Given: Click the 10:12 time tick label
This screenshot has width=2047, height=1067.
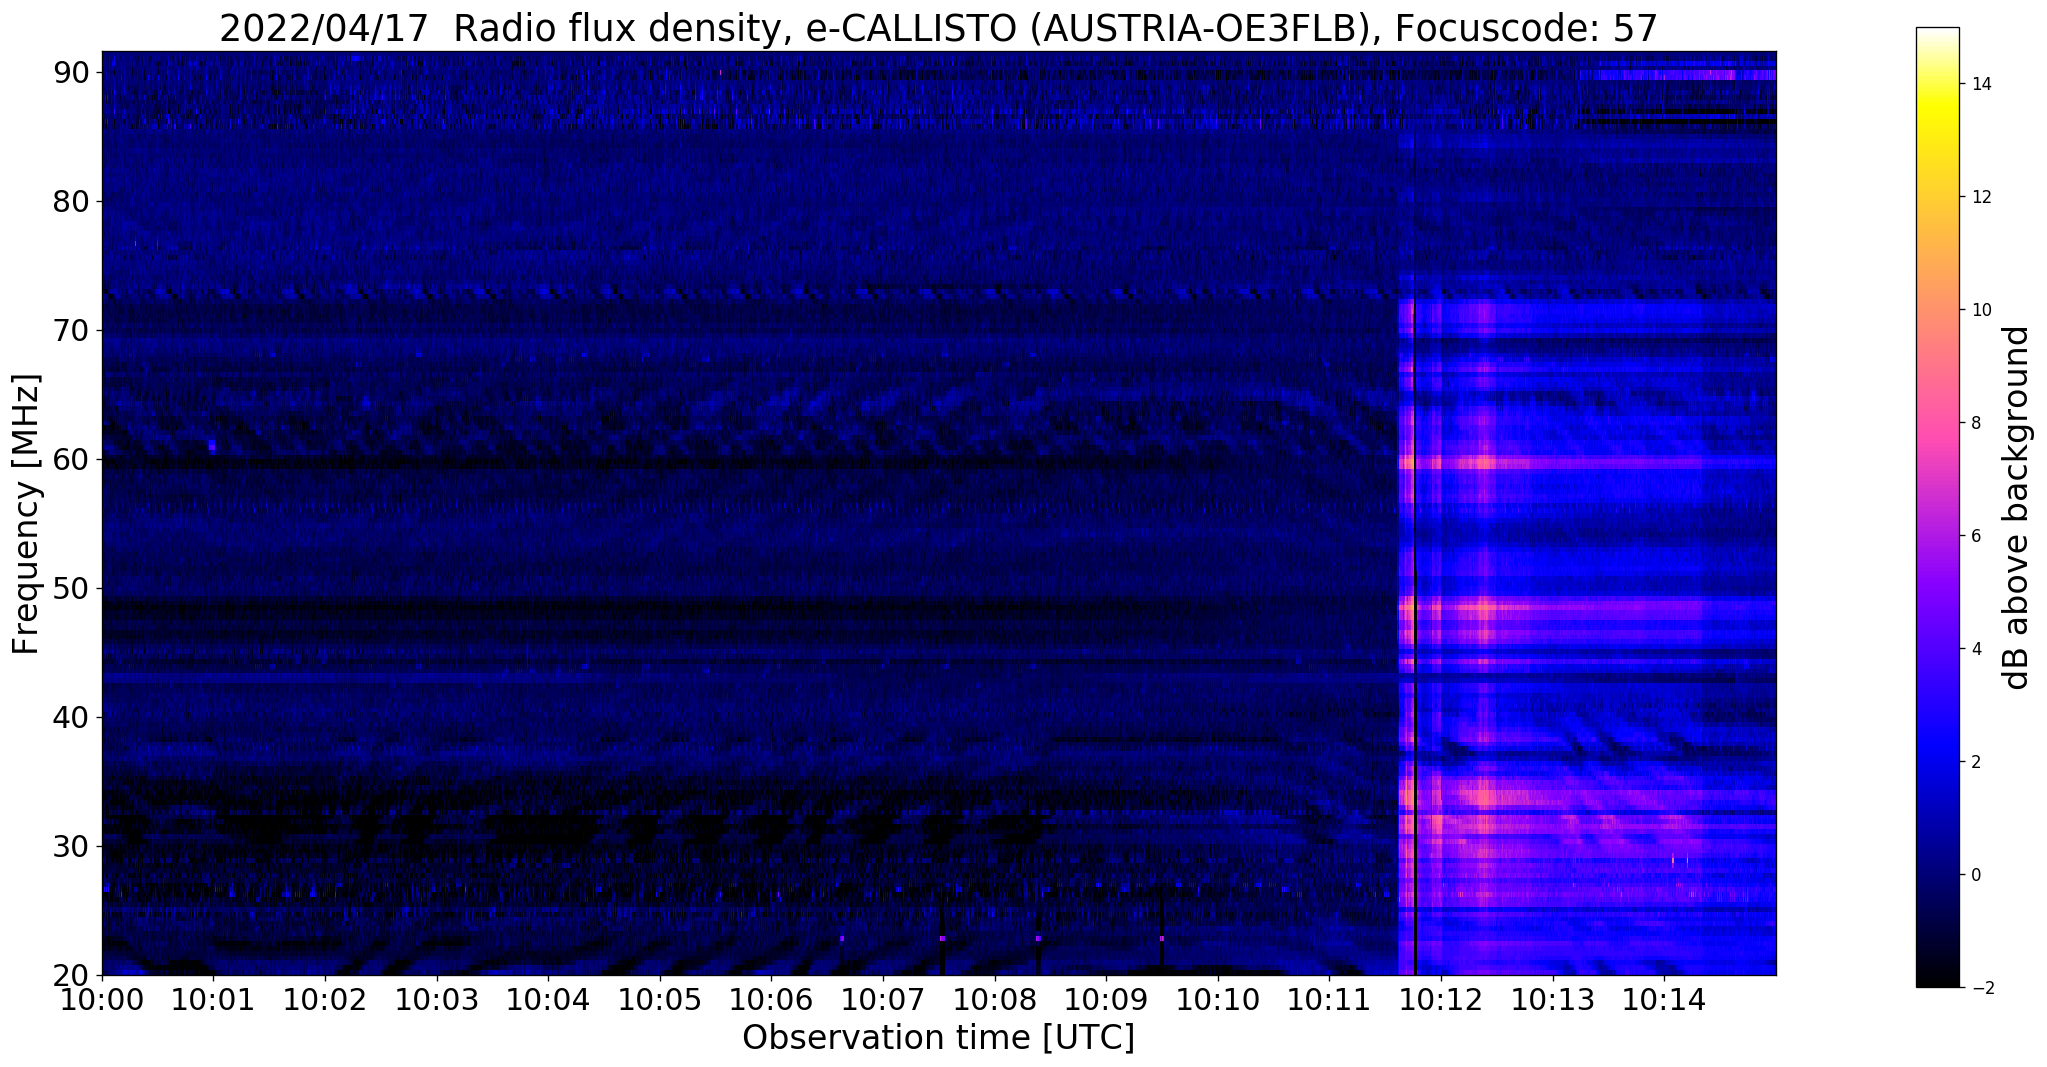Looking at the screenshot, I should coord(1441,1000).
